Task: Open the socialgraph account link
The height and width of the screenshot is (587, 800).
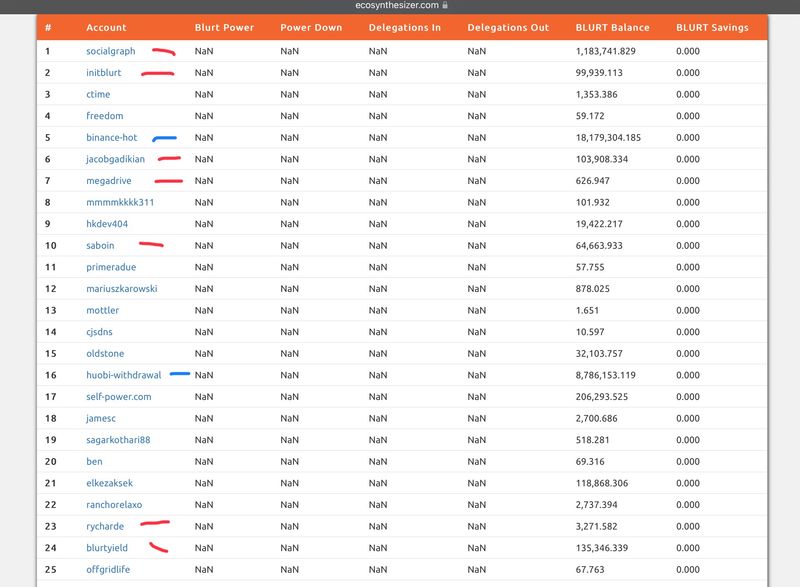Action: (x=110, y=51)
